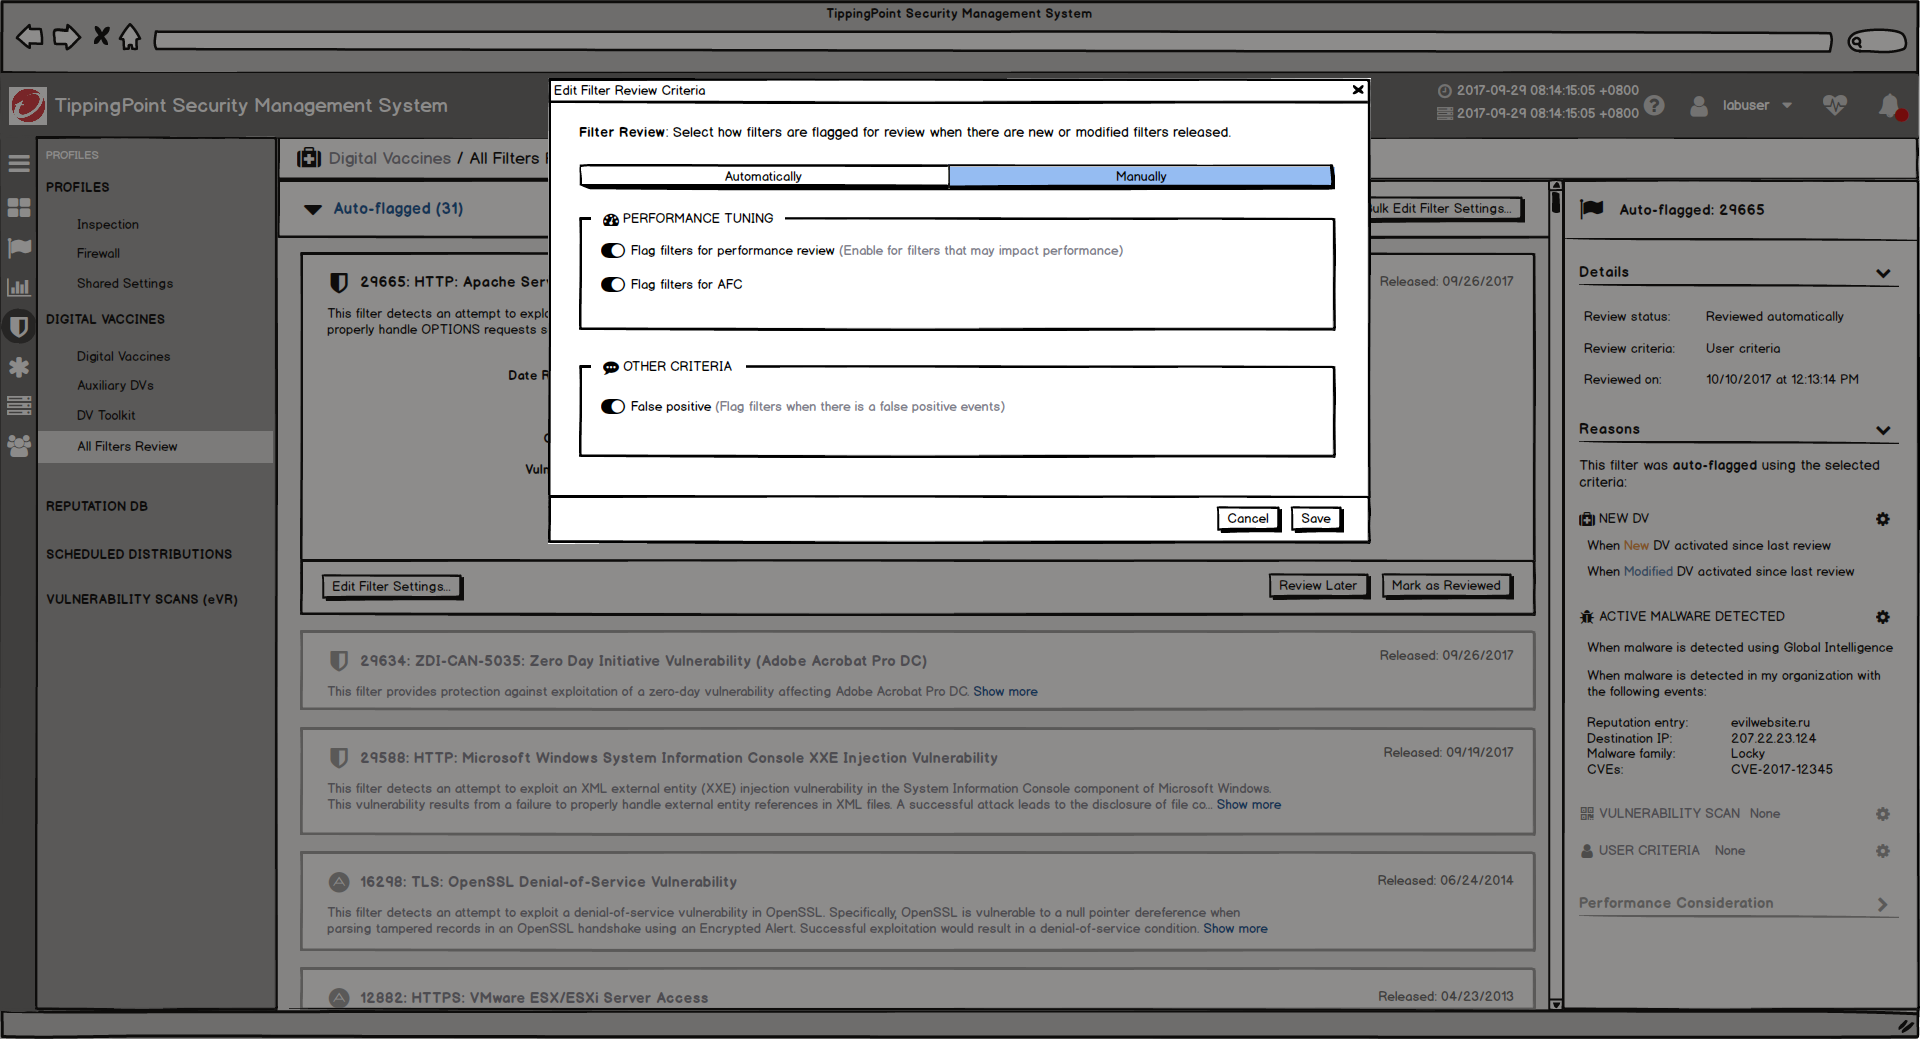
Task: Open DV Toolkit menu item
Action: tap(106, 416)
